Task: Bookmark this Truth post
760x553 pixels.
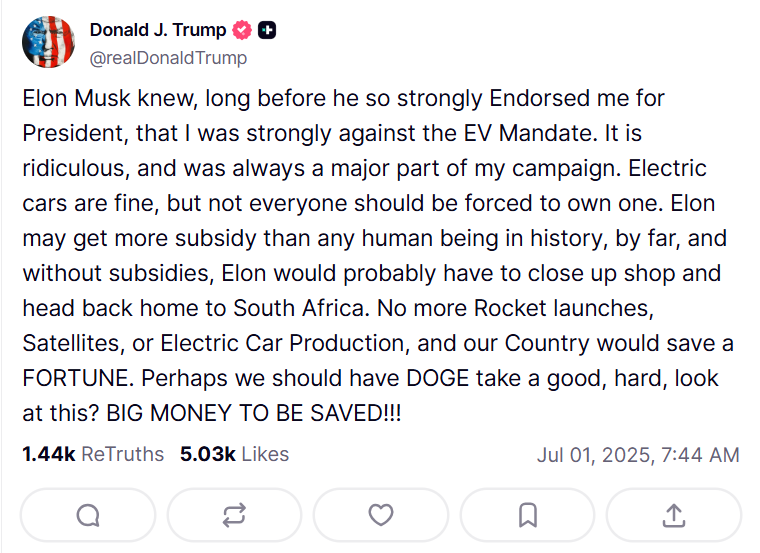Action: pyautogui.click(x=528, y=515)
